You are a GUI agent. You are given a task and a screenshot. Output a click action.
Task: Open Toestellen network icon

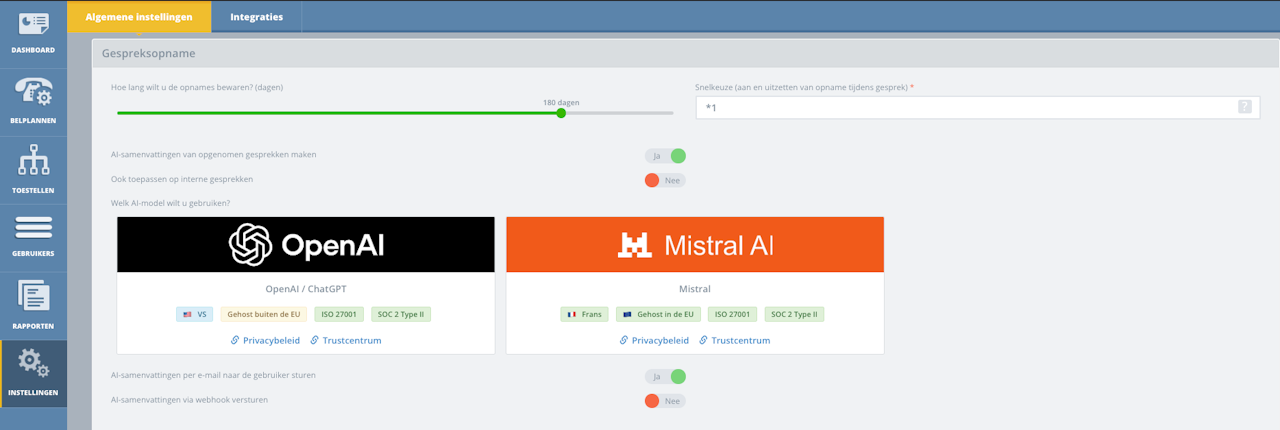coord(33,162)
